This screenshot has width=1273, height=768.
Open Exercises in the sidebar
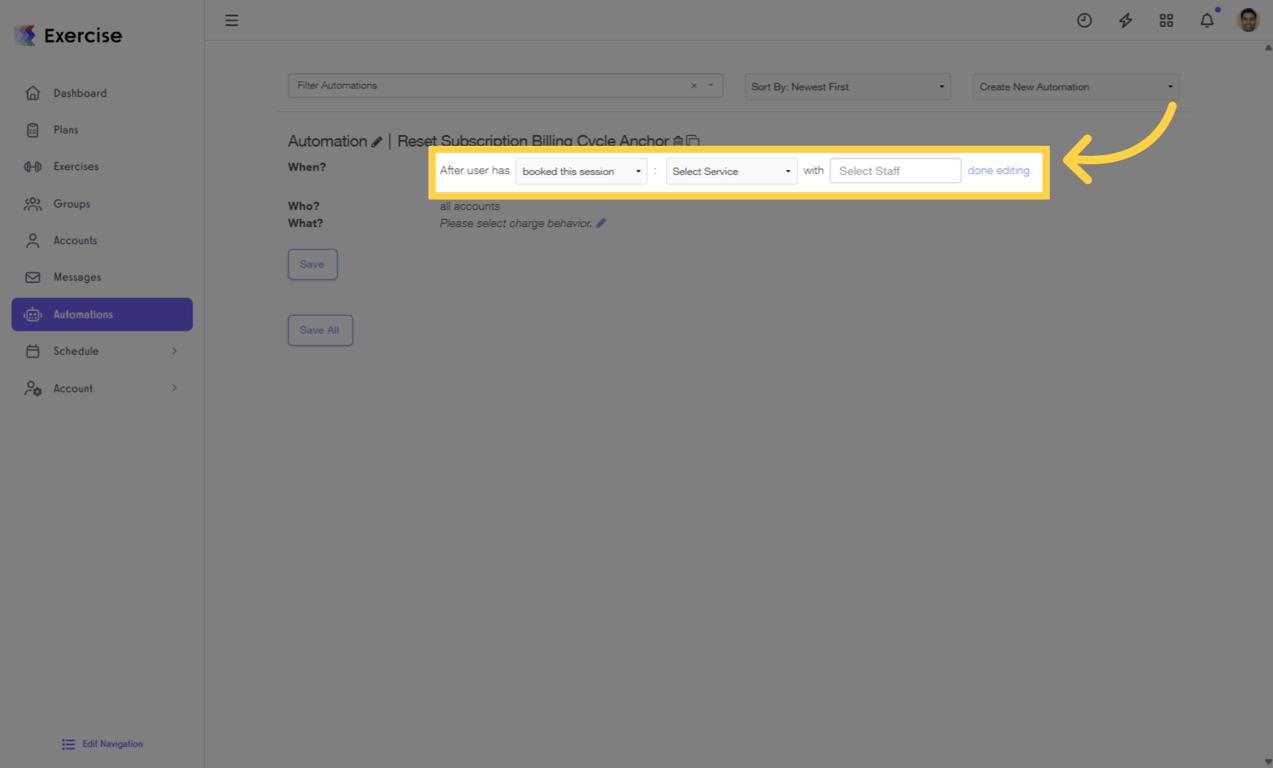pyautogui.click(x=102, y=167)
